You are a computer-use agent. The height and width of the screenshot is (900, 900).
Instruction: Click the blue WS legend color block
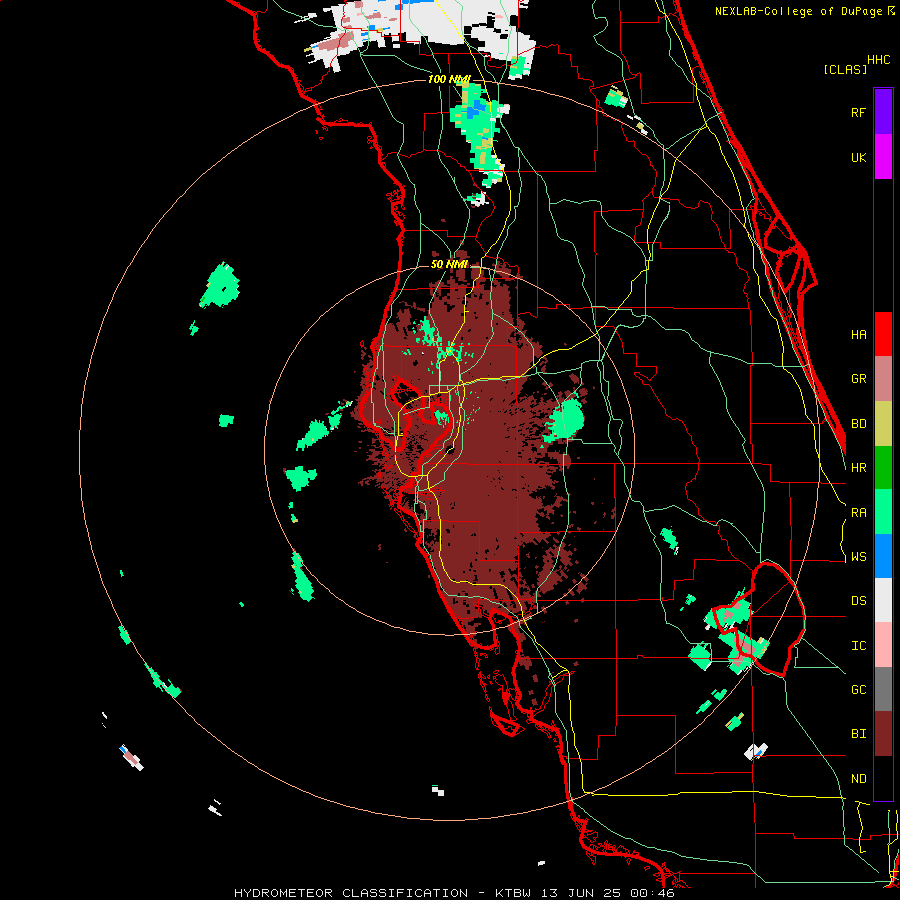tap(883, 556)
